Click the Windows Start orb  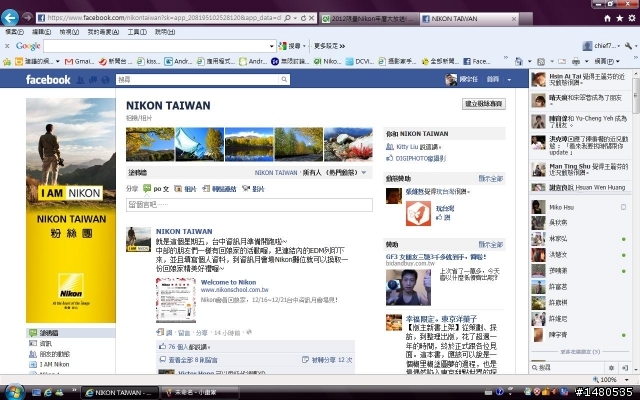click(14, 392)
